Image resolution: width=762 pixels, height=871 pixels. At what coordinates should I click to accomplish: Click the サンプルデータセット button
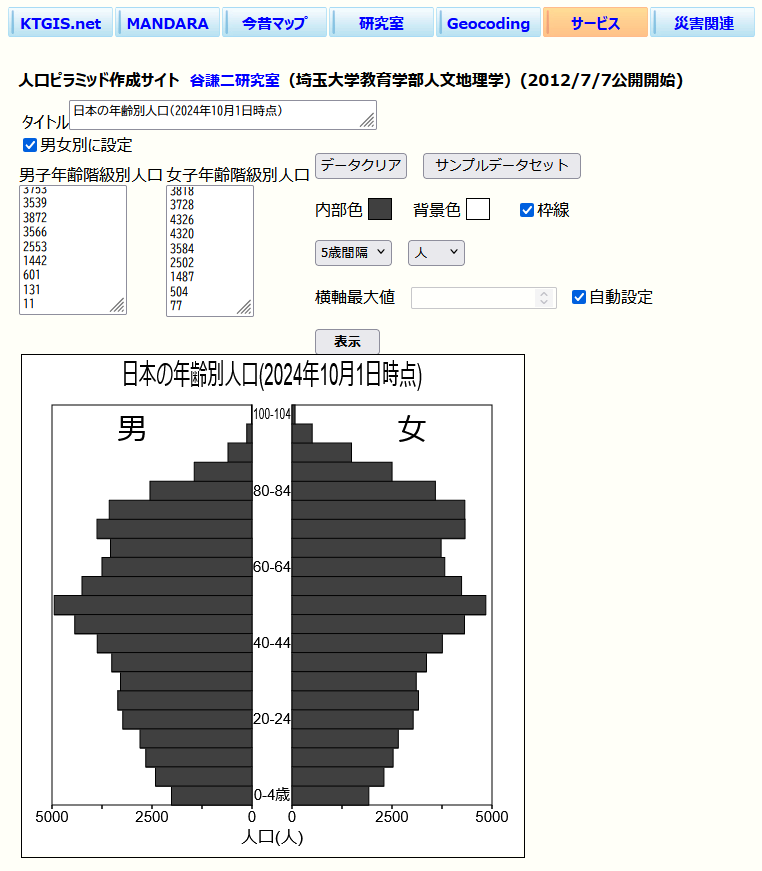[502, 166]
